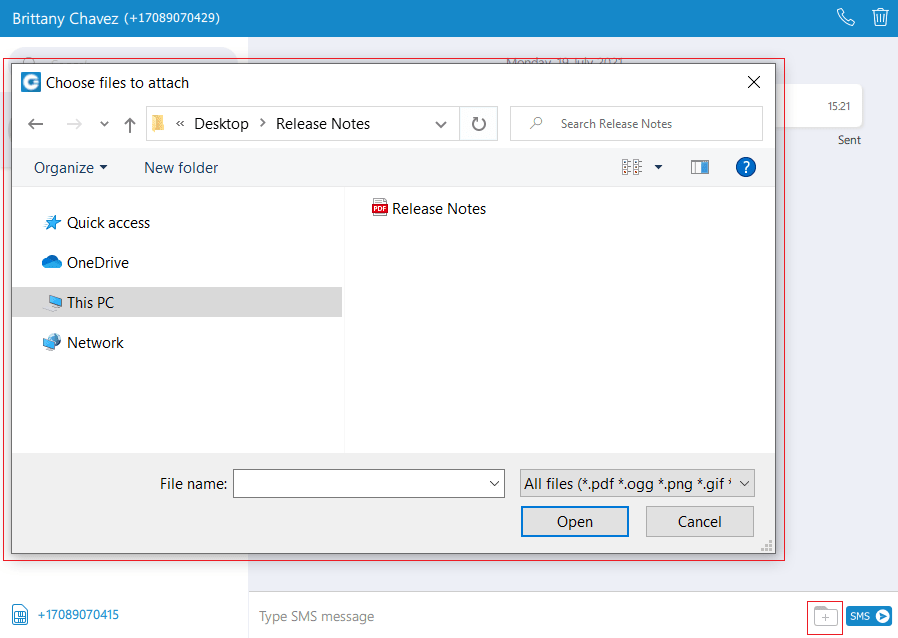
Task: Open the All files type filter dropdown
Action: [637, 483]
